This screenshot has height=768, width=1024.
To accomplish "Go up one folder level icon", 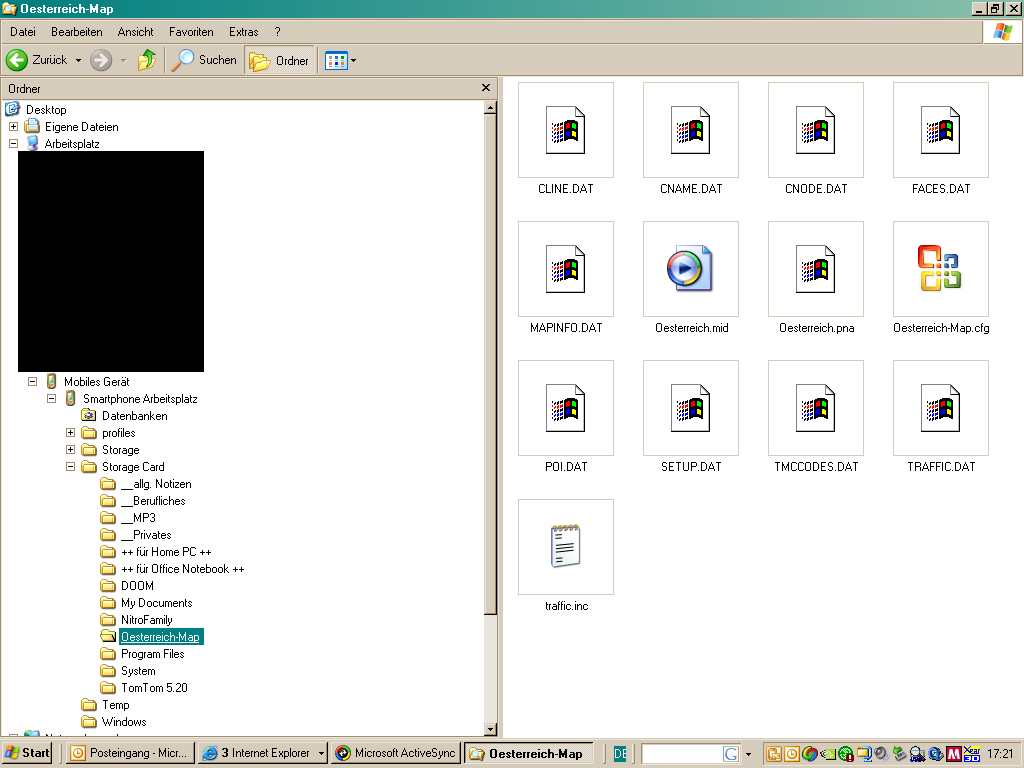I will [147, 60].
